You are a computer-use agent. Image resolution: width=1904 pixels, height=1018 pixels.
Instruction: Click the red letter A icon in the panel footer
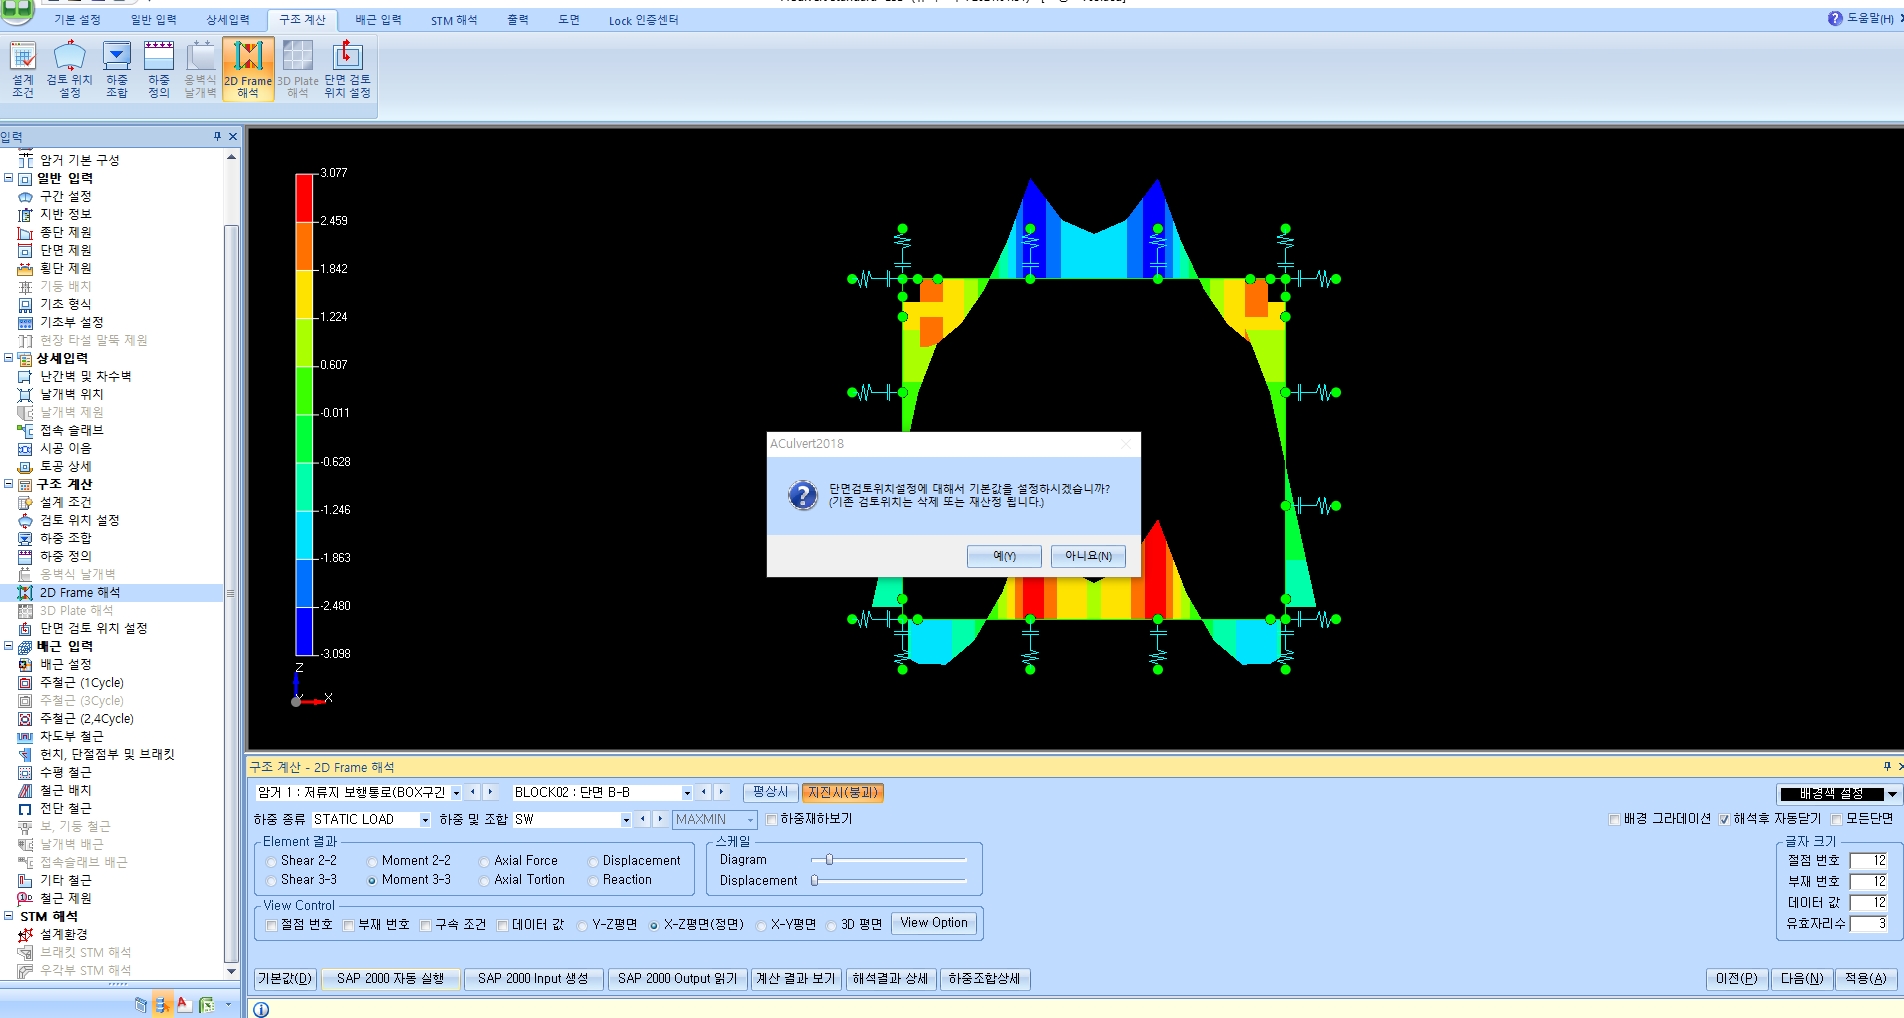point(183,1004)
